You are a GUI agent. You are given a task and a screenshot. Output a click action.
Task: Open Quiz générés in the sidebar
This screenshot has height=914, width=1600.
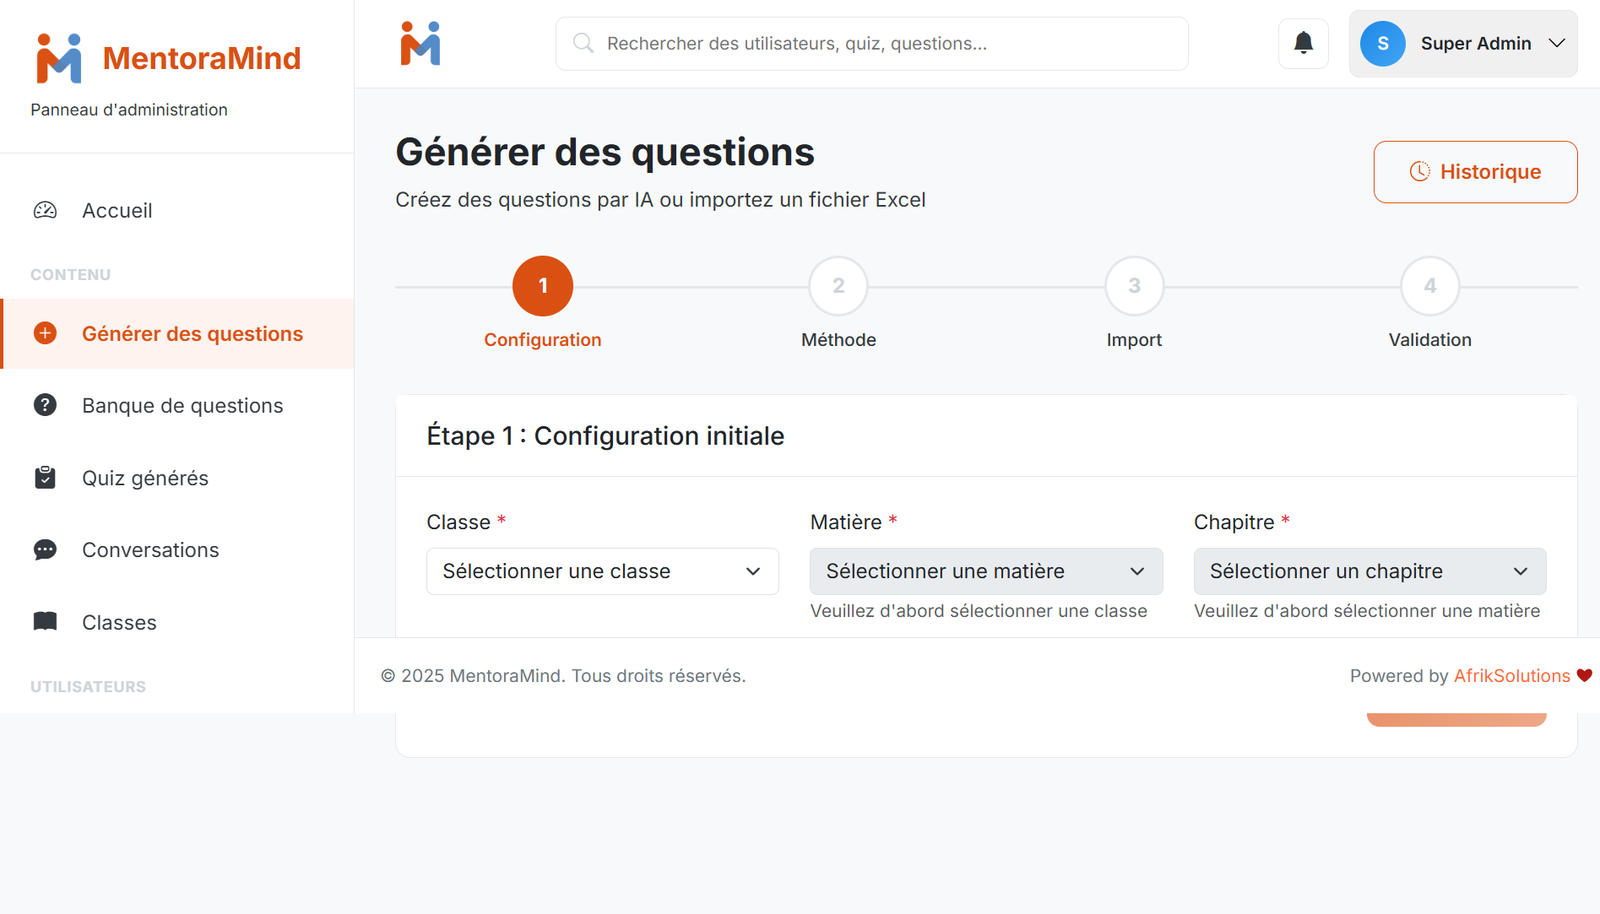click(145, 478)
